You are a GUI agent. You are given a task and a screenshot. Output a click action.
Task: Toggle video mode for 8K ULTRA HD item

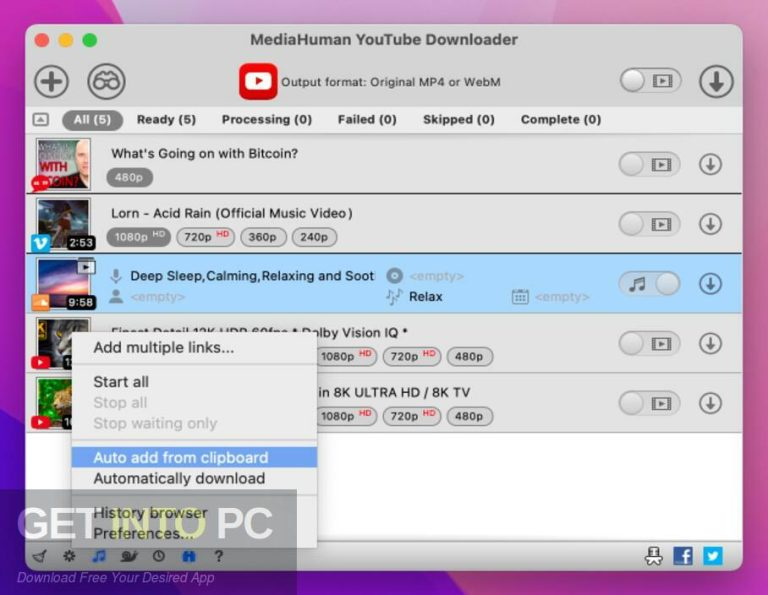649,404
